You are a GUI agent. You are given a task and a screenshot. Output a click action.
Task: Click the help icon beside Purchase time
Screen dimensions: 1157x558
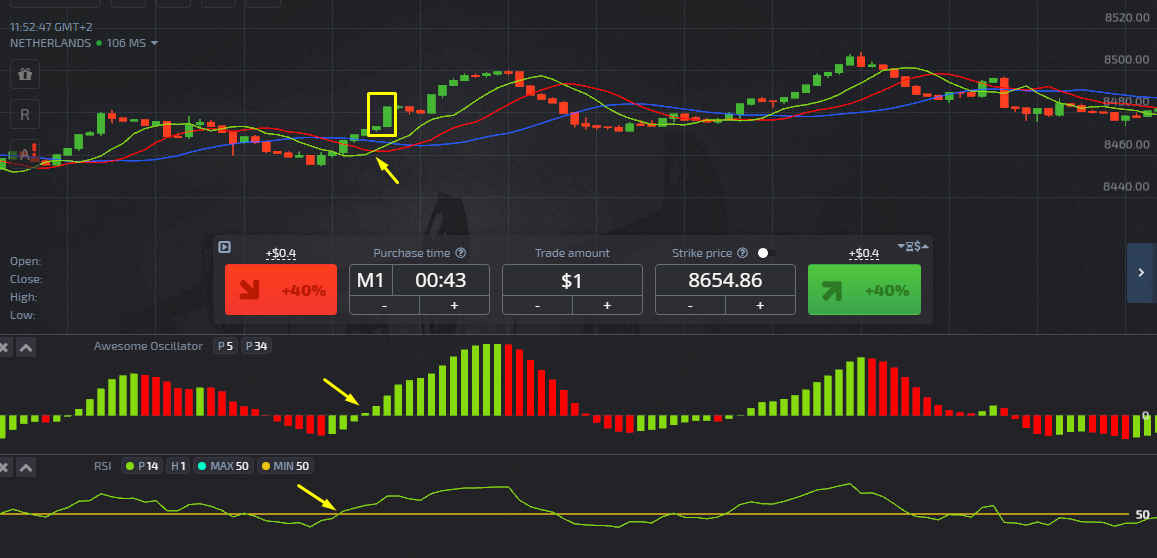click(x=461, y=253)
